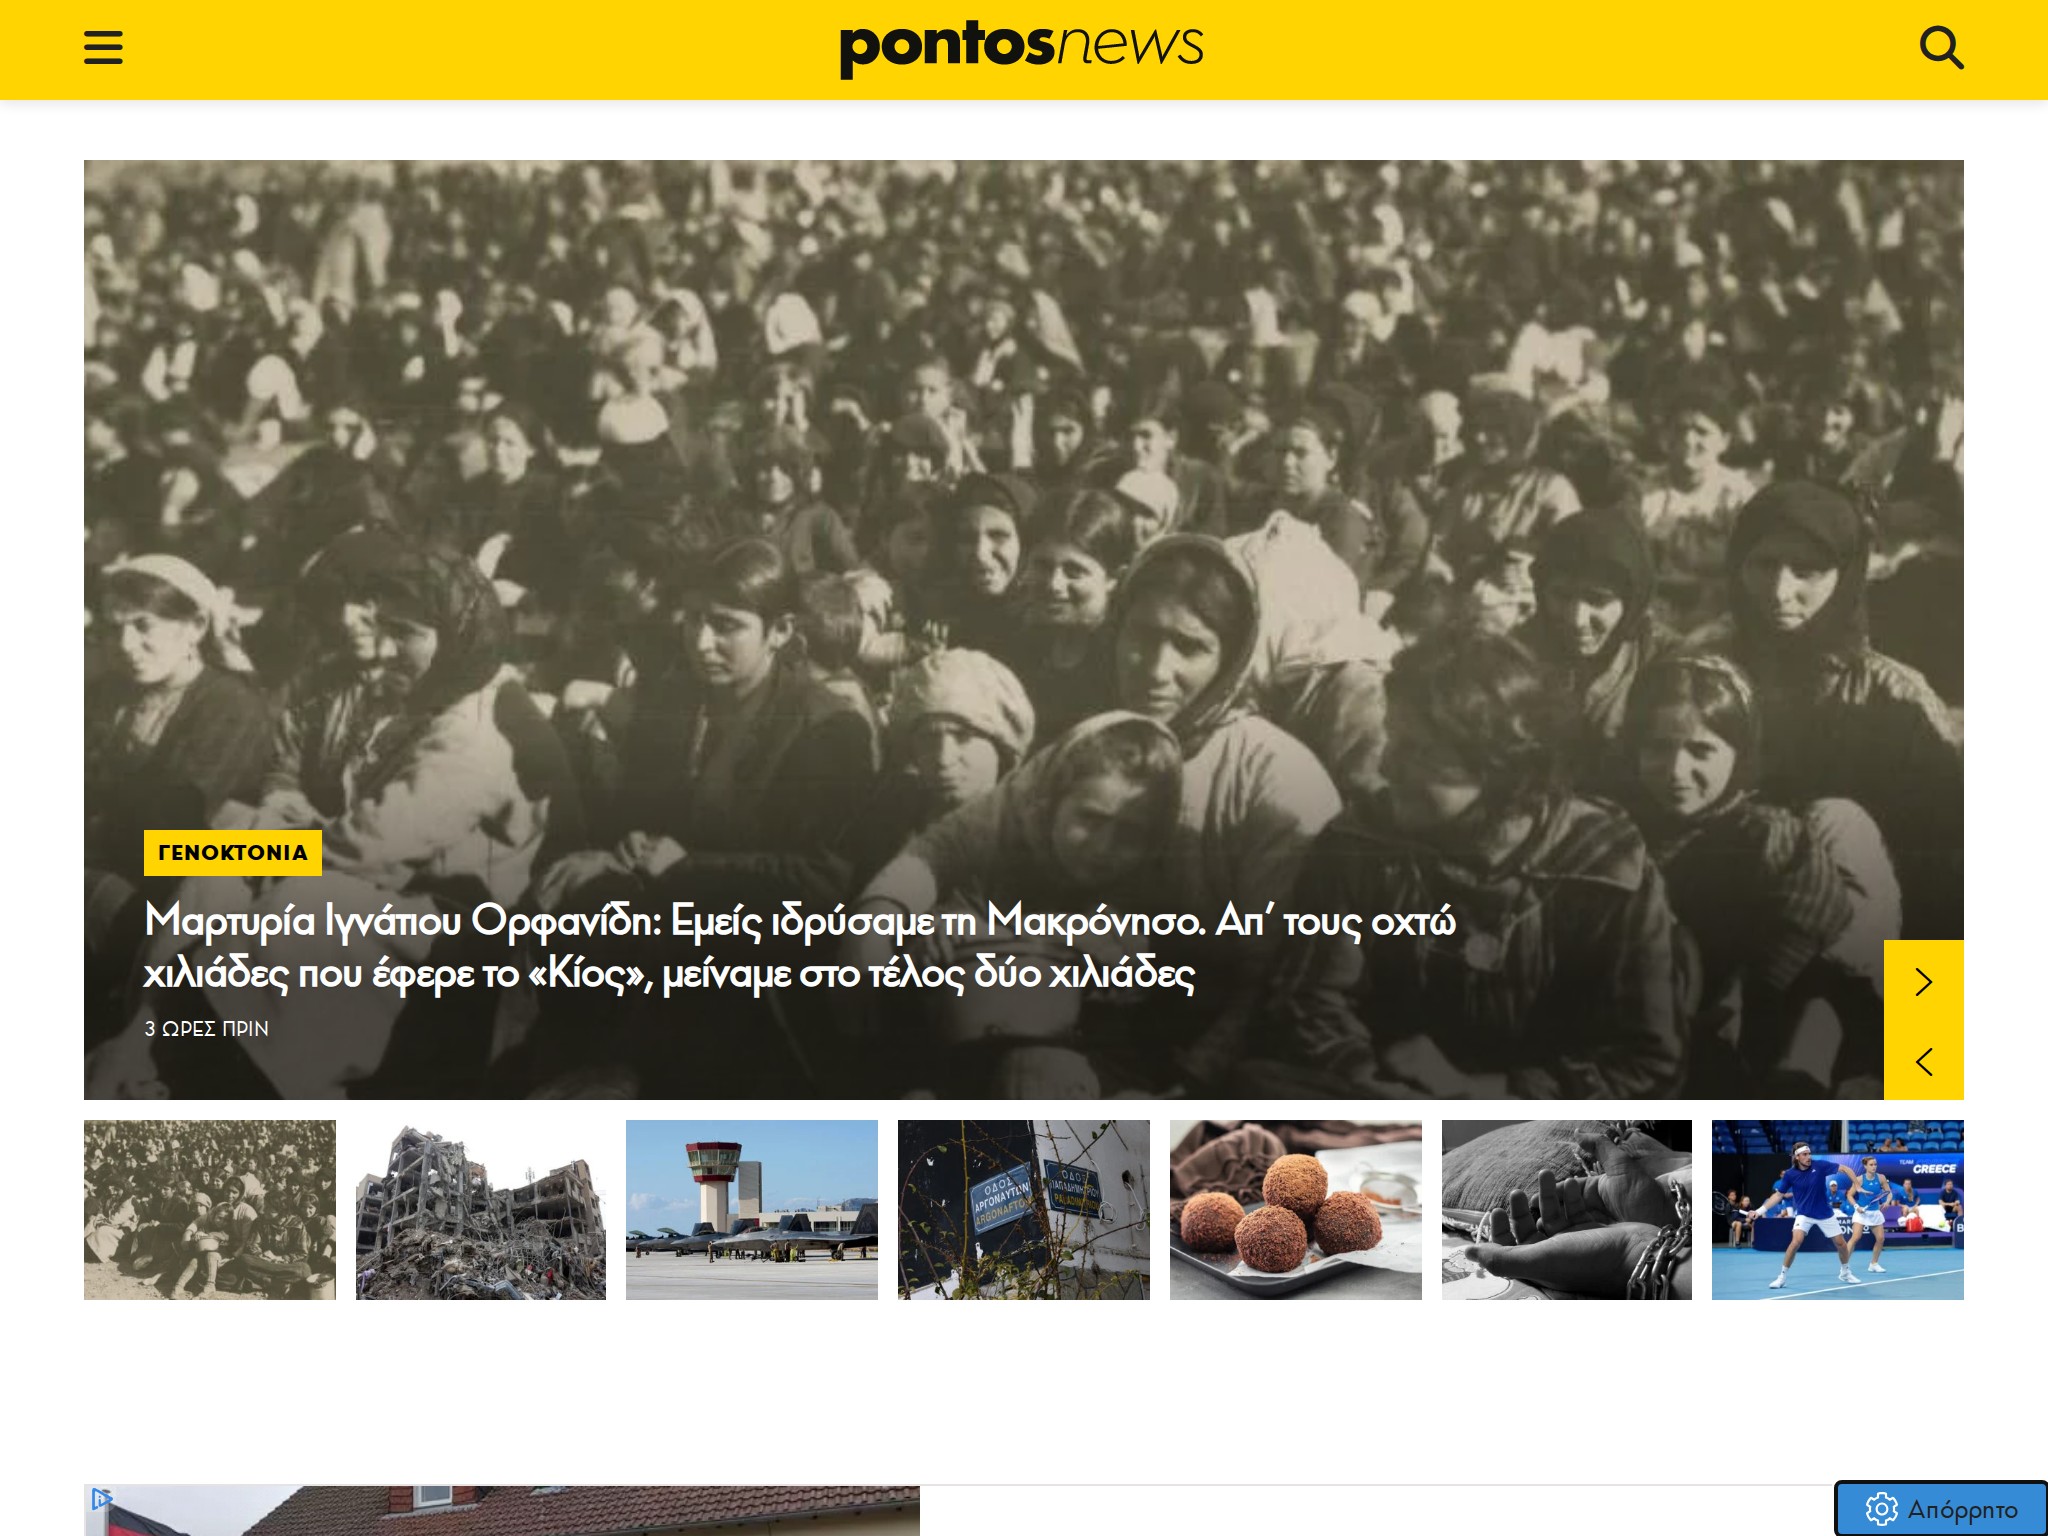Image resolution: width=2048 pixels, height=1536 pixels.
Task: Open the hamburger navigation menu
Action: (x=103, y=48)
